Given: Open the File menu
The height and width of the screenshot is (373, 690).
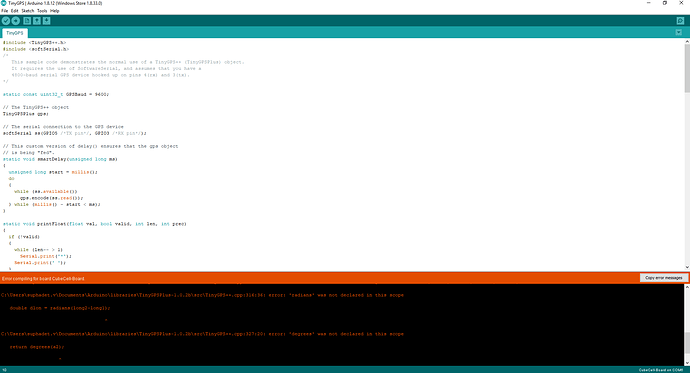Looking at the screenshot, I should [5, 11].
